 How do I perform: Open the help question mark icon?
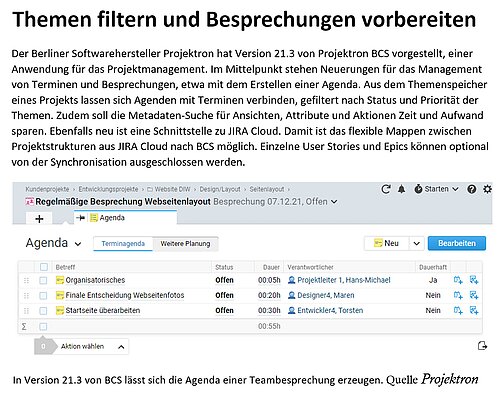[x=471, y=189]
